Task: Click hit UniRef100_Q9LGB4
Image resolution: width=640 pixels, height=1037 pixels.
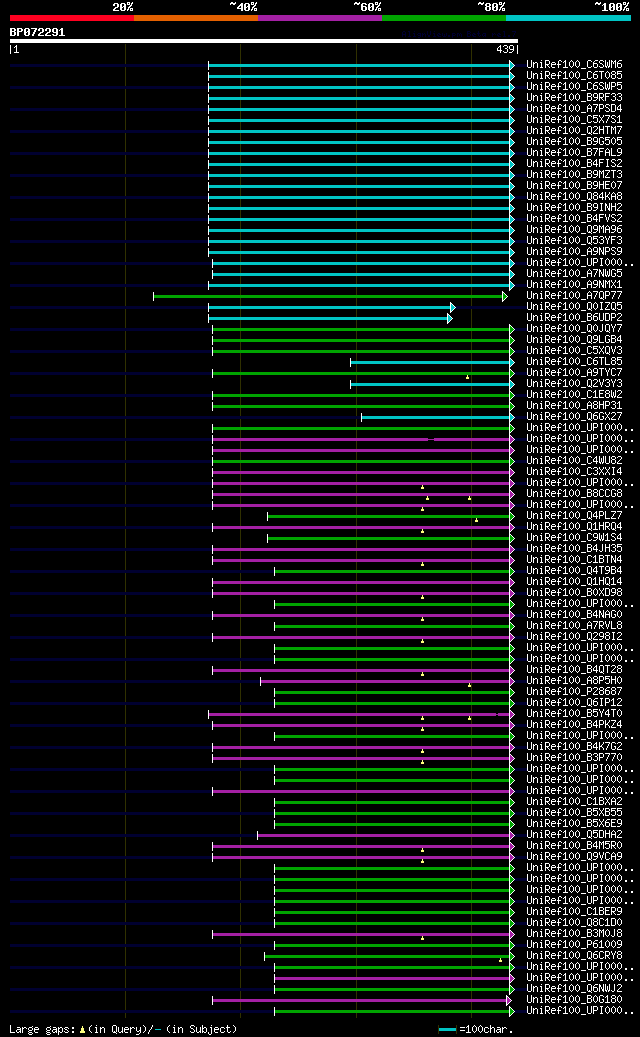Action: pos(575,339)
